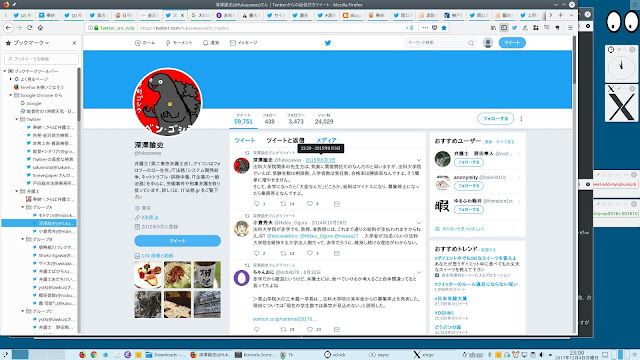Reload the page with the refresh icon
The width and height of the screenshot is (640, 360).
pyautogui.click(x=29, y=28)
